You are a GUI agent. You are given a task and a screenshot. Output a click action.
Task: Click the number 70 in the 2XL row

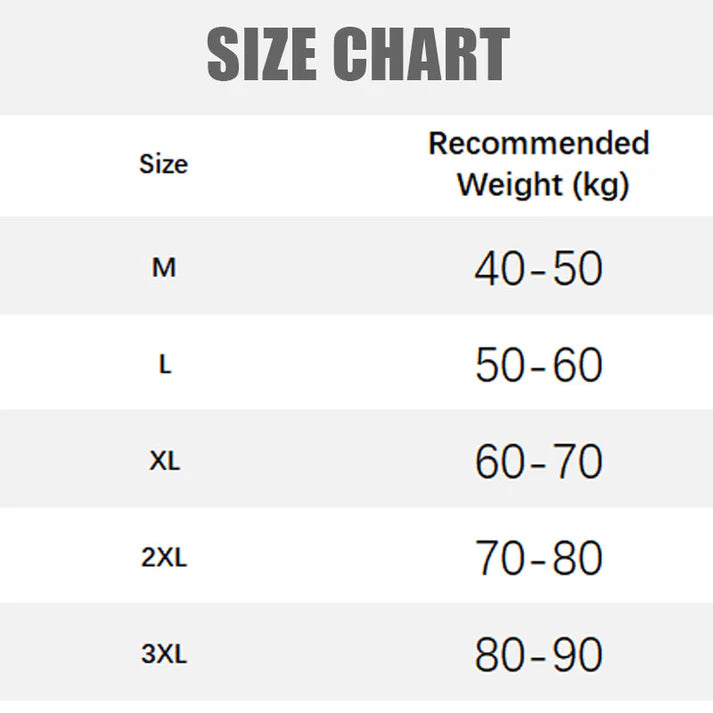[499, 559]
